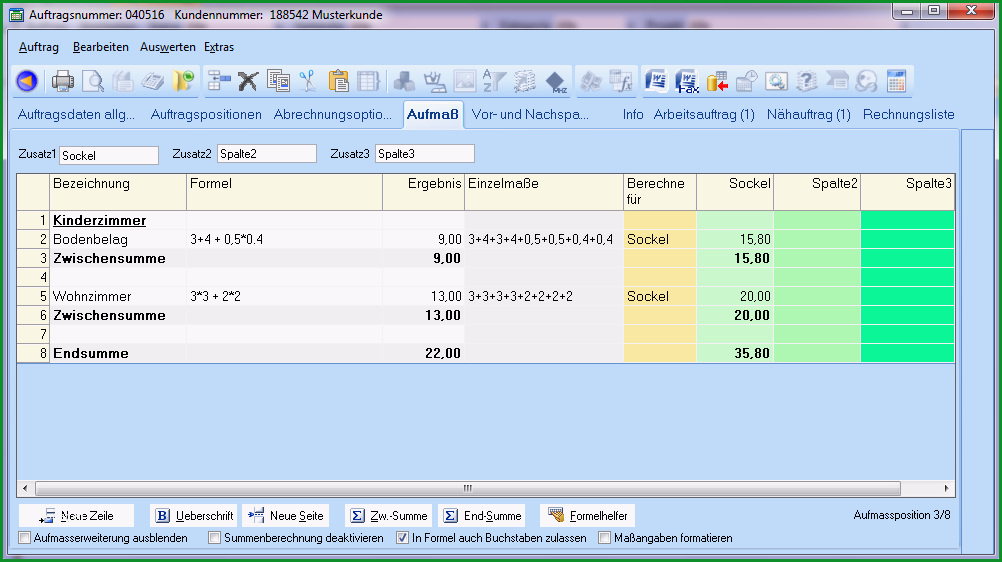
Task: Click the Zusatz2 Spalte2 input field
Action: pos(267,153)
